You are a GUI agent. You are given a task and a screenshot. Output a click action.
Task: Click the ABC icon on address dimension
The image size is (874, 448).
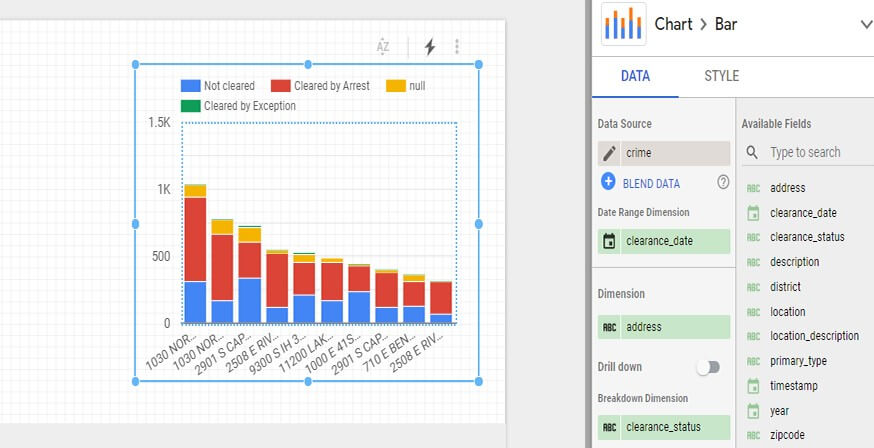pos(610,328)
